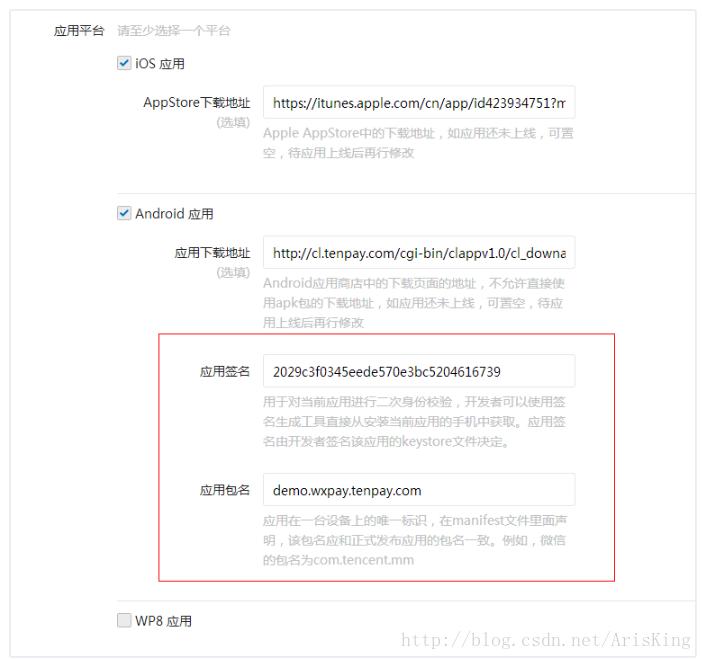Click the blog.csdn.net/ArisKing watermark text

(x=546, y=640)
